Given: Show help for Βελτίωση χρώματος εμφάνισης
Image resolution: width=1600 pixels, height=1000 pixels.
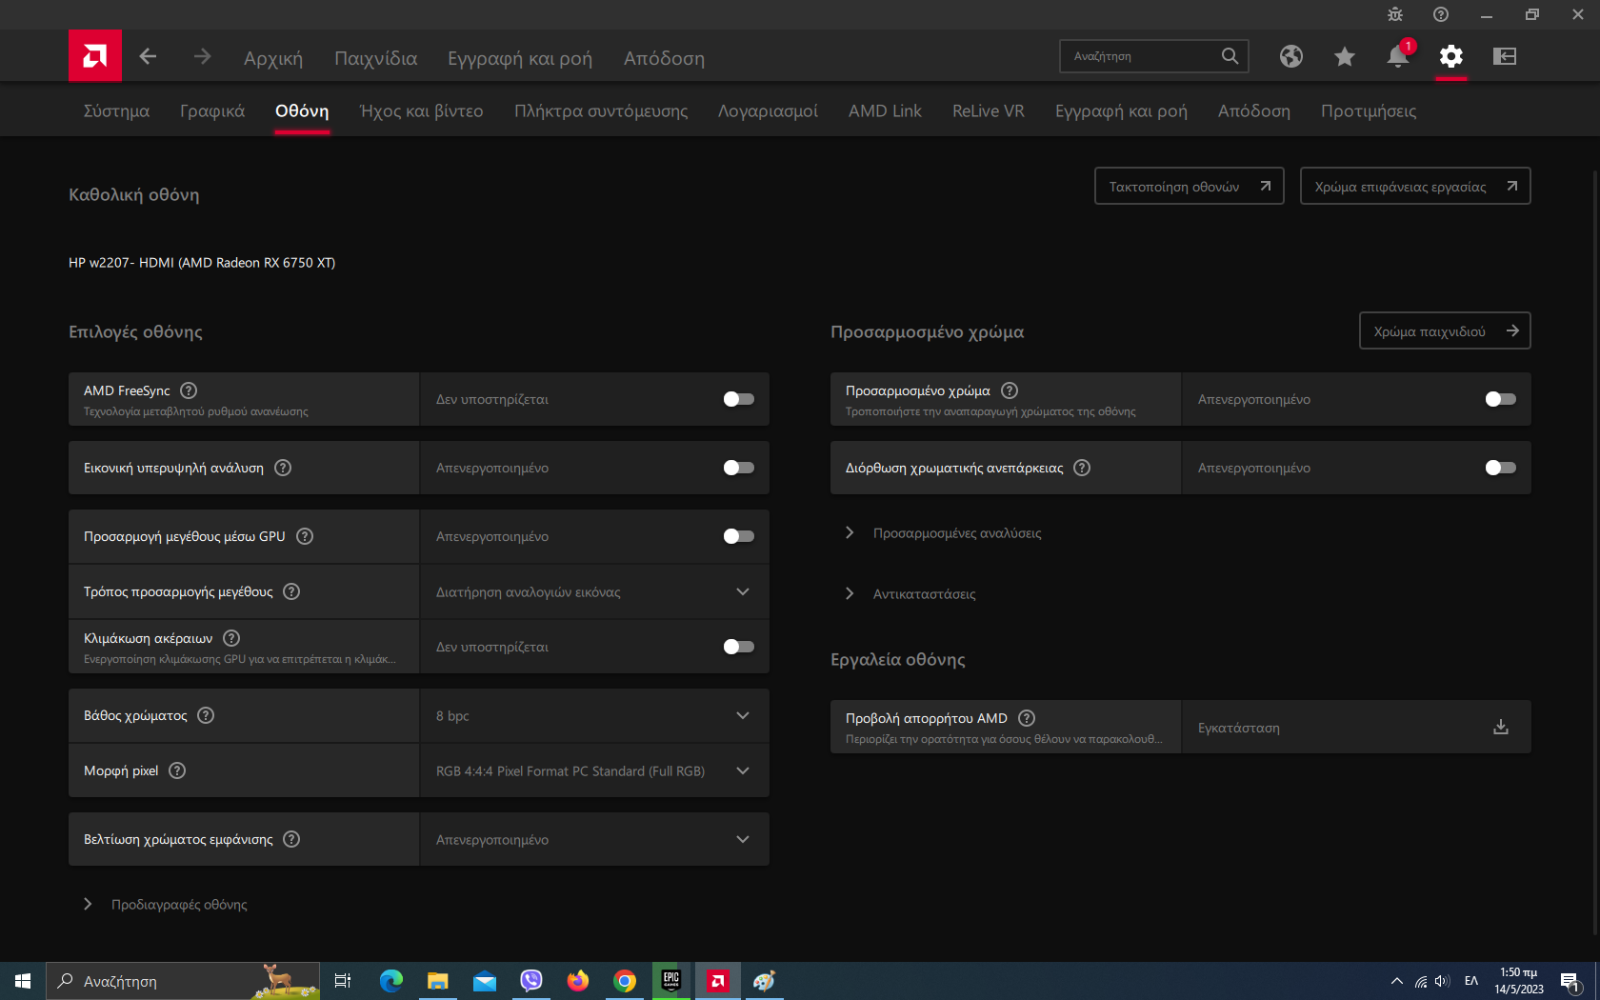Looking at the screenshot, I should (x=291, y=839).
